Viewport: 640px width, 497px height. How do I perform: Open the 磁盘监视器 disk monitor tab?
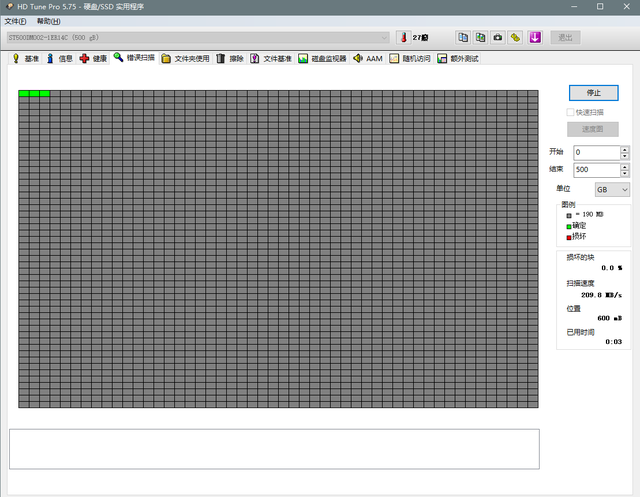322,59
